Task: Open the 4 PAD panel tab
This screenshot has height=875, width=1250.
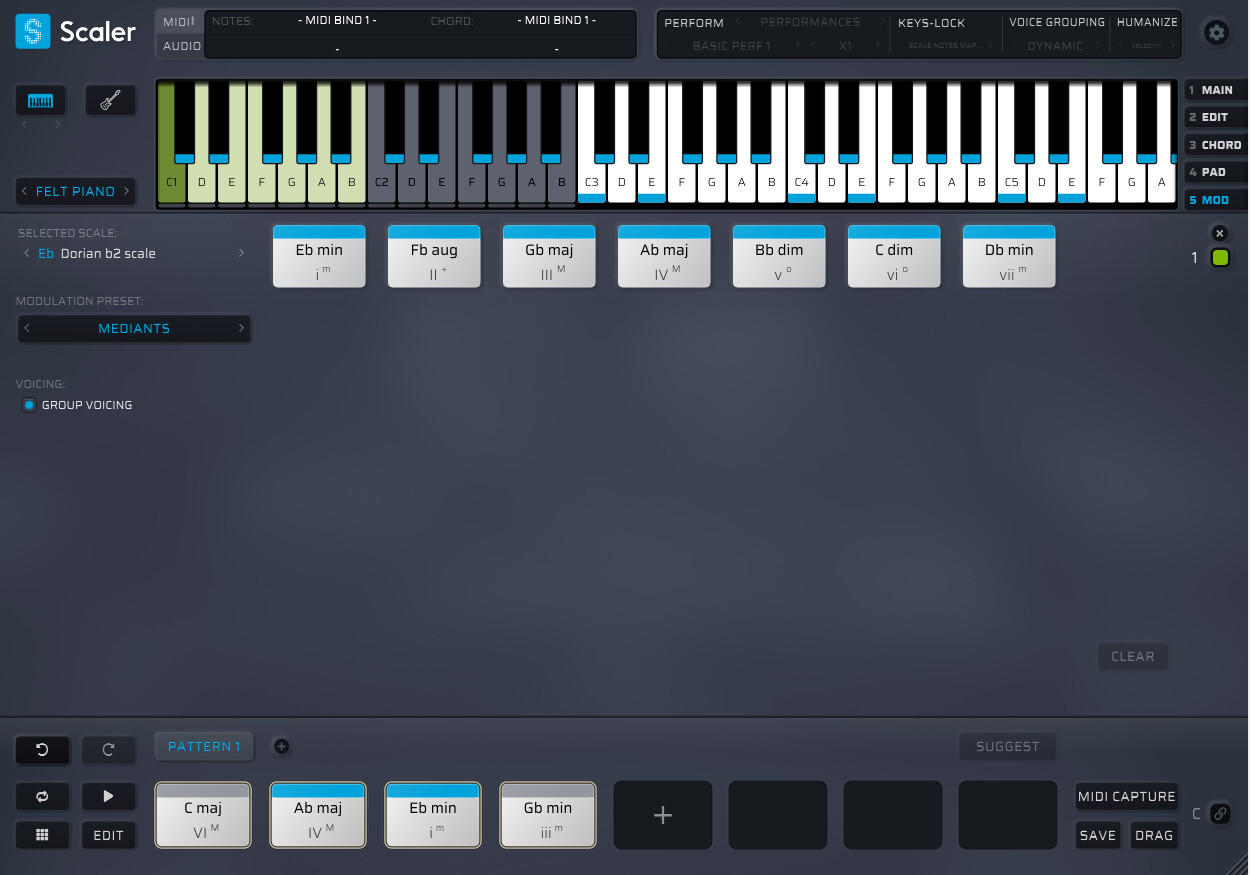Action: click(1215, 172)
